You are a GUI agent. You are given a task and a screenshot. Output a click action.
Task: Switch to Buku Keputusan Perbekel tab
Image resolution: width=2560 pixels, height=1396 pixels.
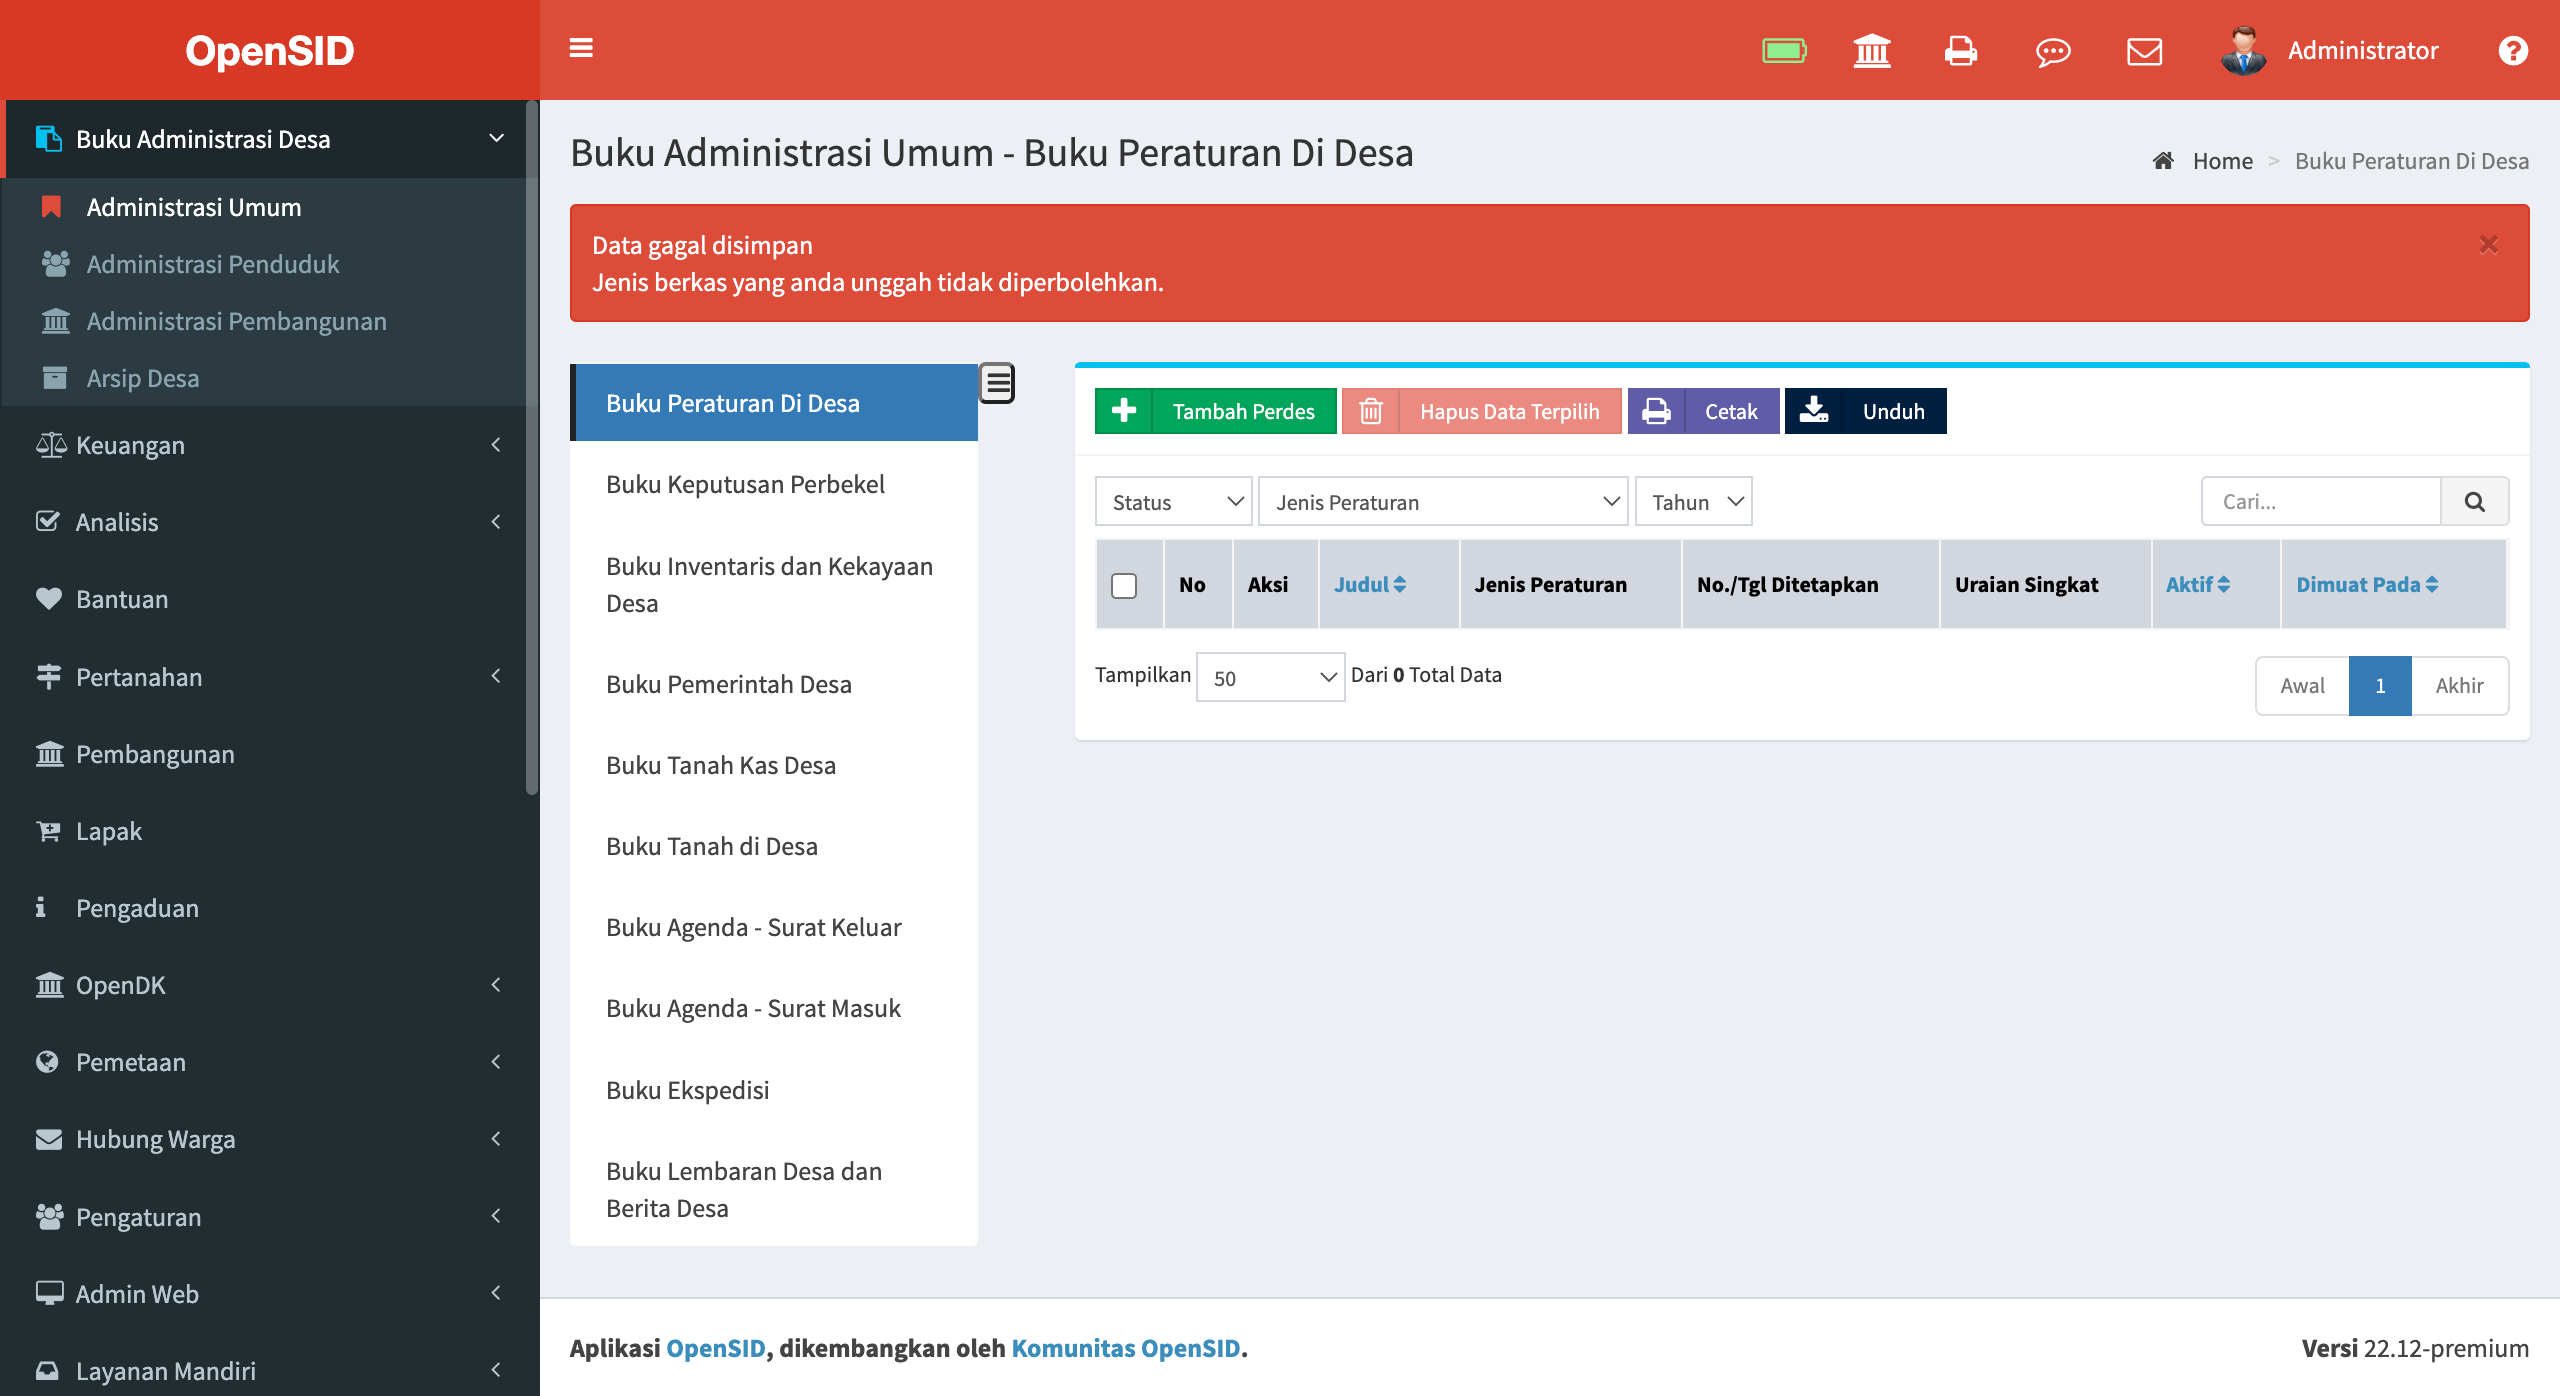744,484
